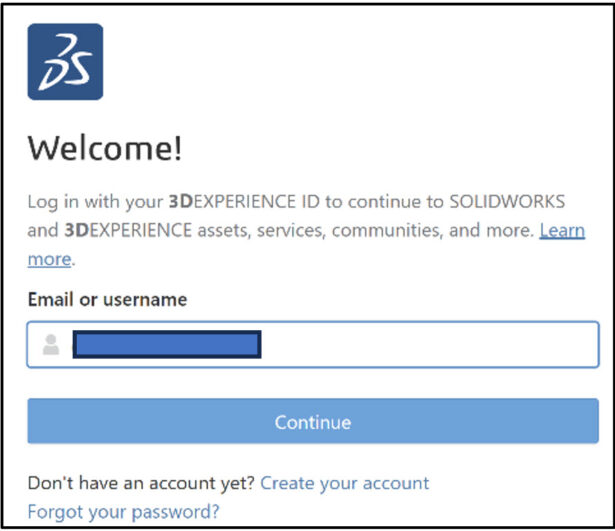Click the "Email or username" field label
615x531 pixels.
tap(107, 299)
